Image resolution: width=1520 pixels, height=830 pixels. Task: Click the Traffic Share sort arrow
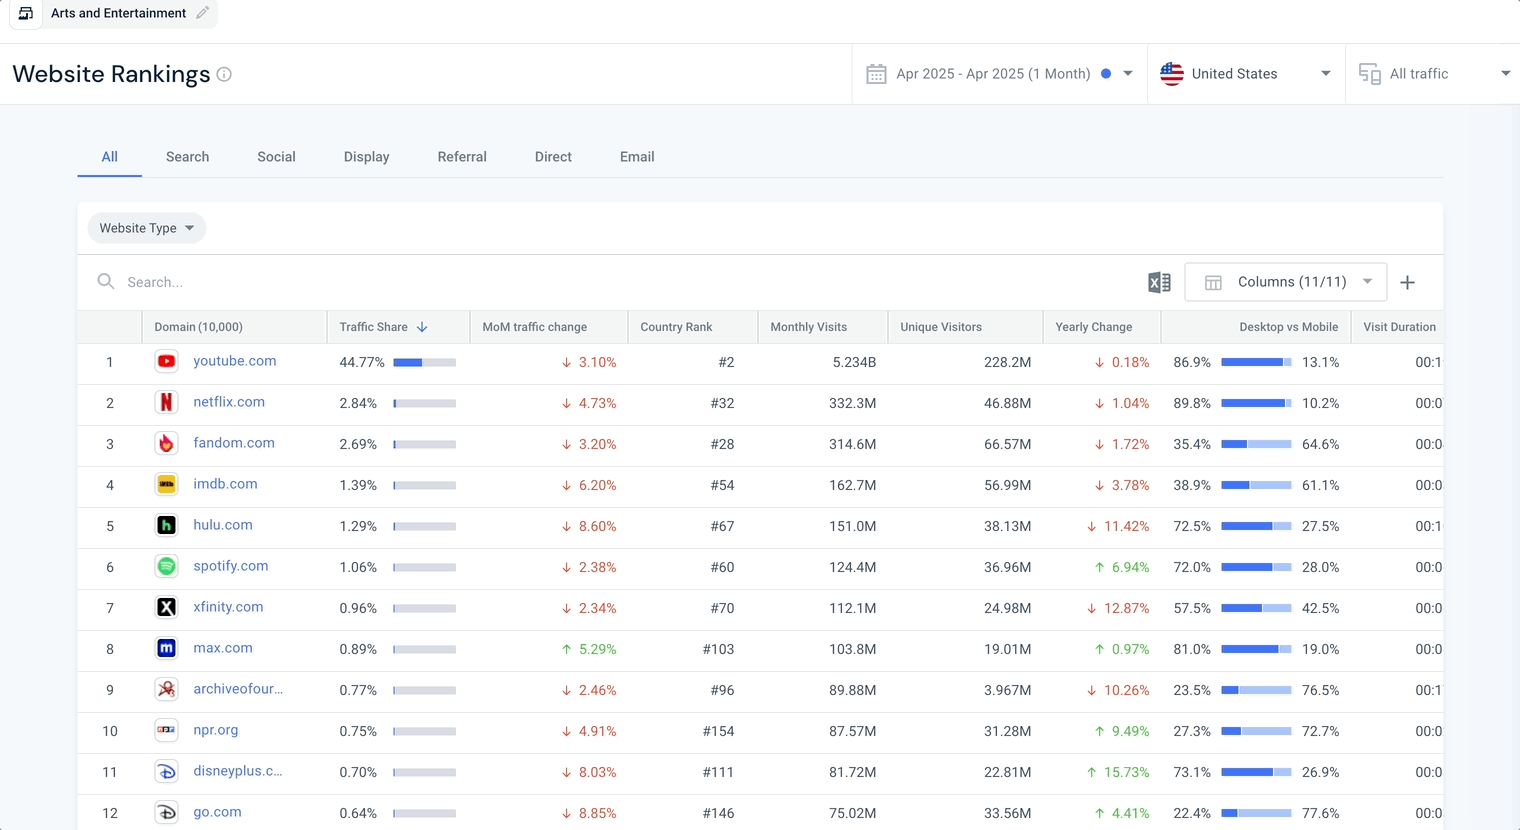422,327
